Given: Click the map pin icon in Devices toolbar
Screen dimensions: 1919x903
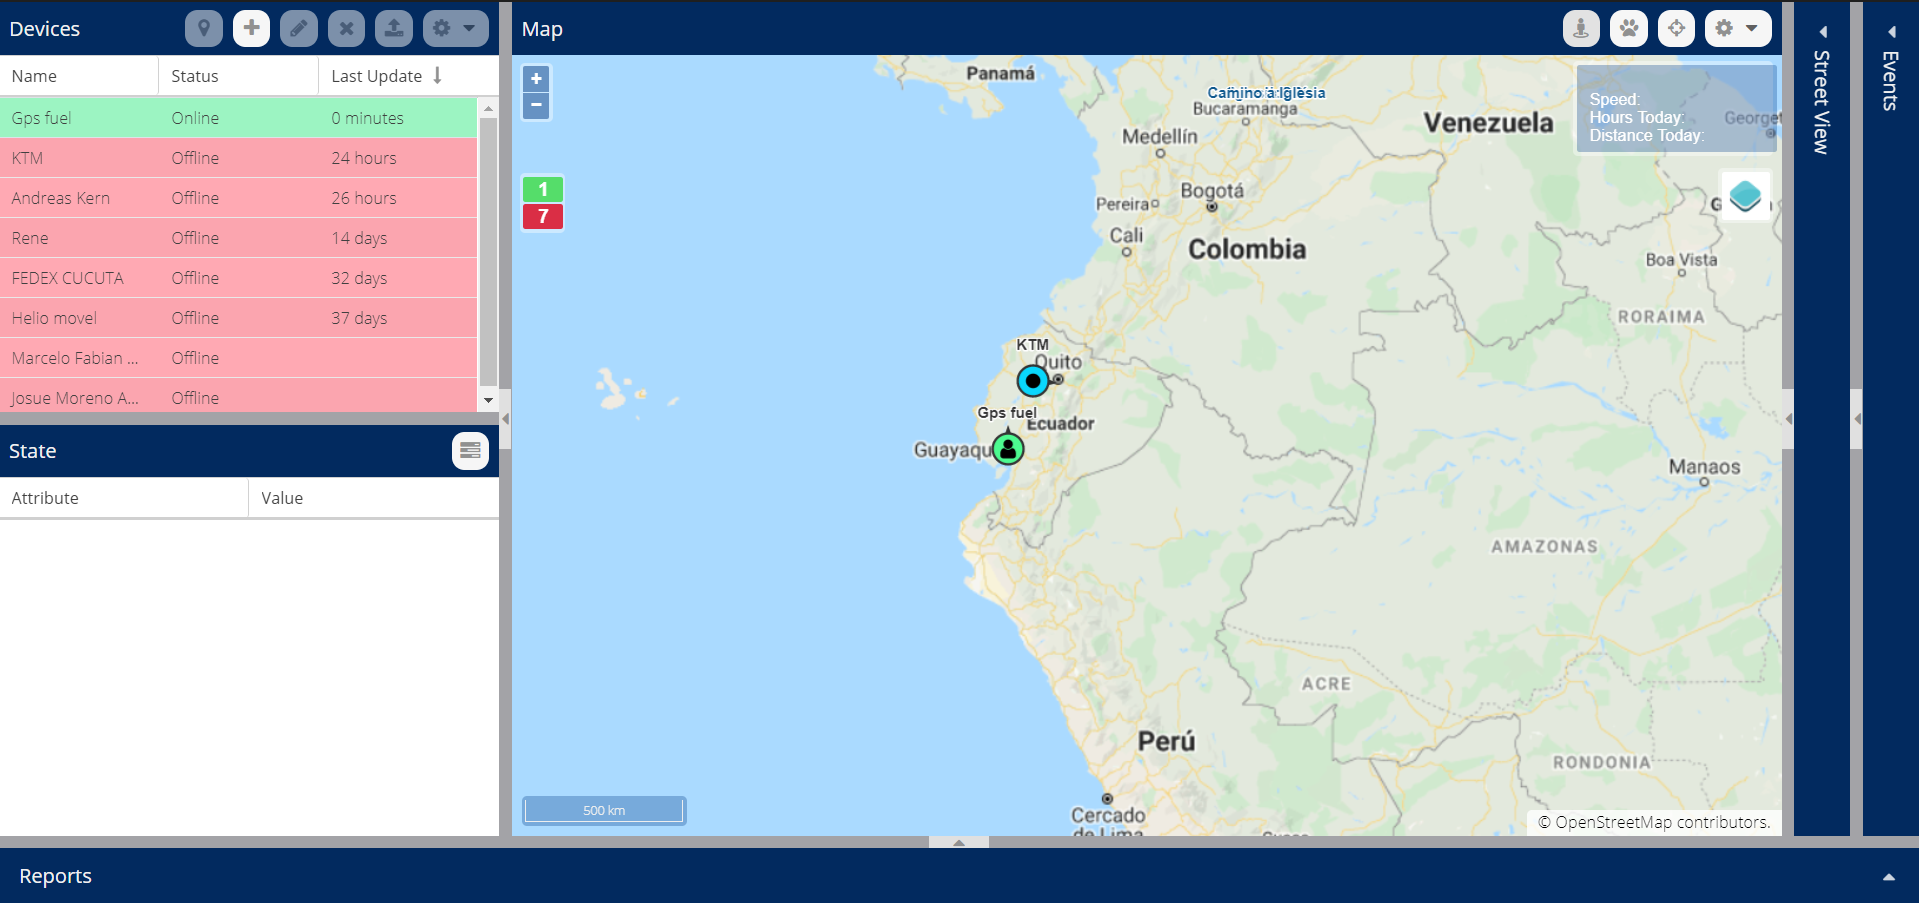Looking at the screenshot, I should (x=203, y=28).
